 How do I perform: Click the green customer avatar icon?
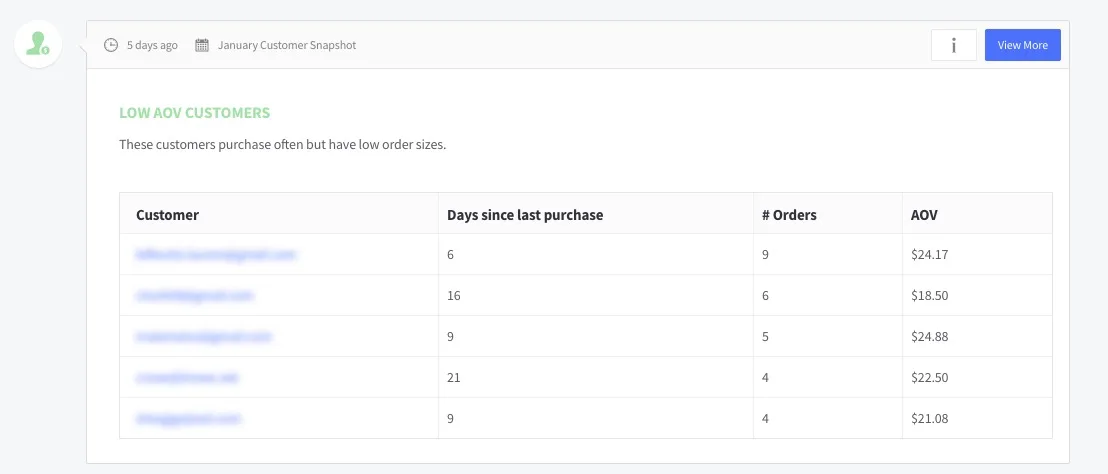[38, 43]
